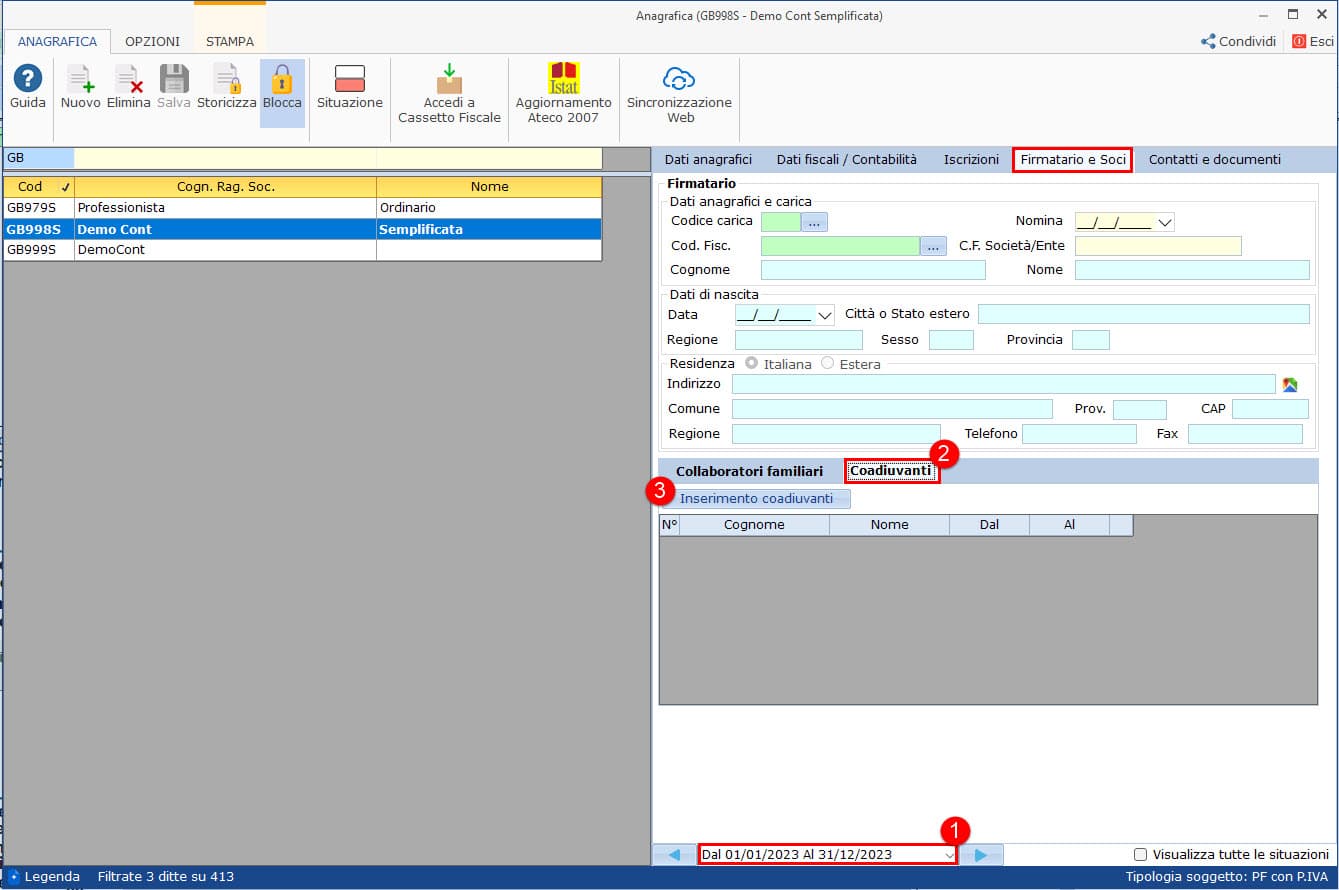Click the Esci exit icon
Viewport: 1339px width, 890px height.
[1299, 41]
